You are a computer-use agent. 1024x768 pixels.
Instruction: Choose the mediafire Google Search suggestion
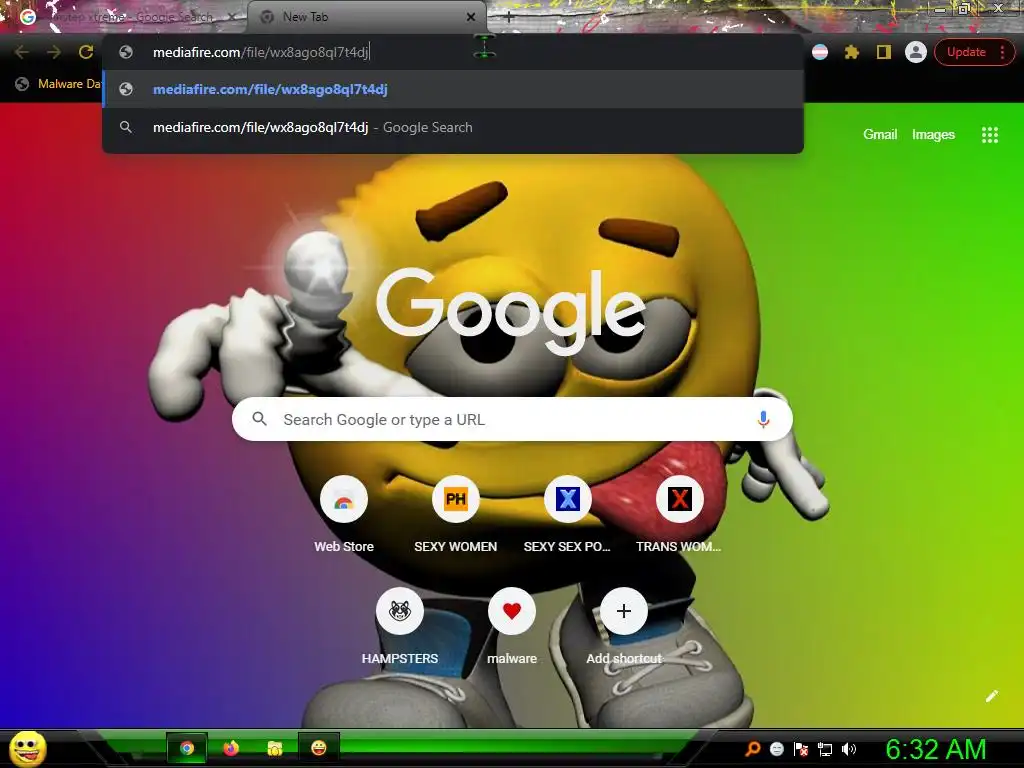(x=453, y=127)
